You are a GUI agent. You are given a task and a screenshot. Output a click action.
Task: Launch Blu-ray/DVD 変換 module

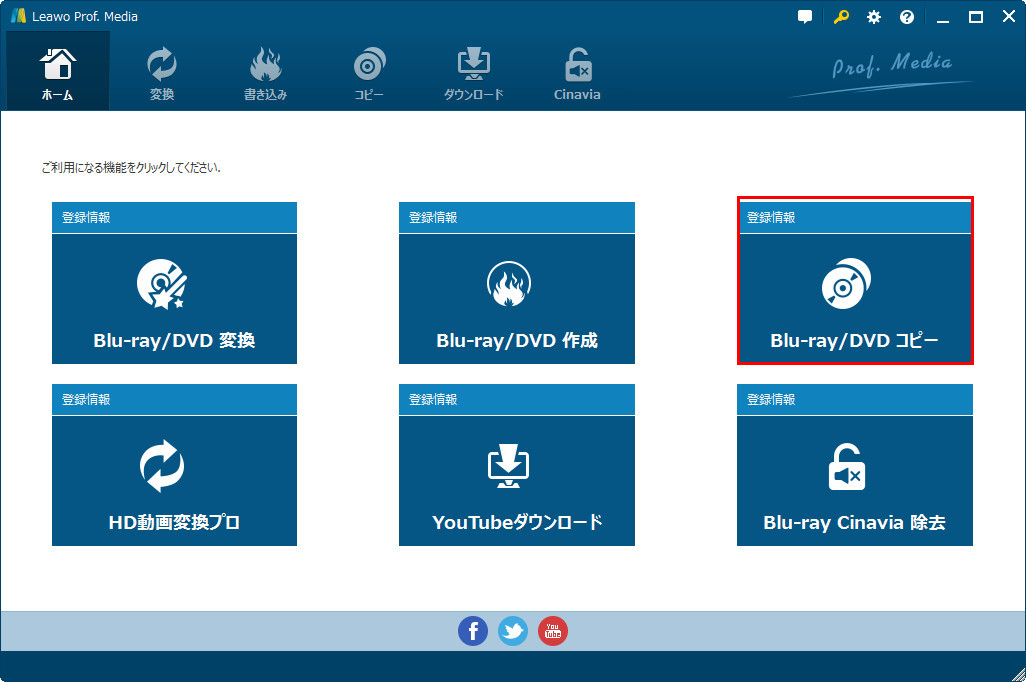pyautogui.click(x=174, y=299)
